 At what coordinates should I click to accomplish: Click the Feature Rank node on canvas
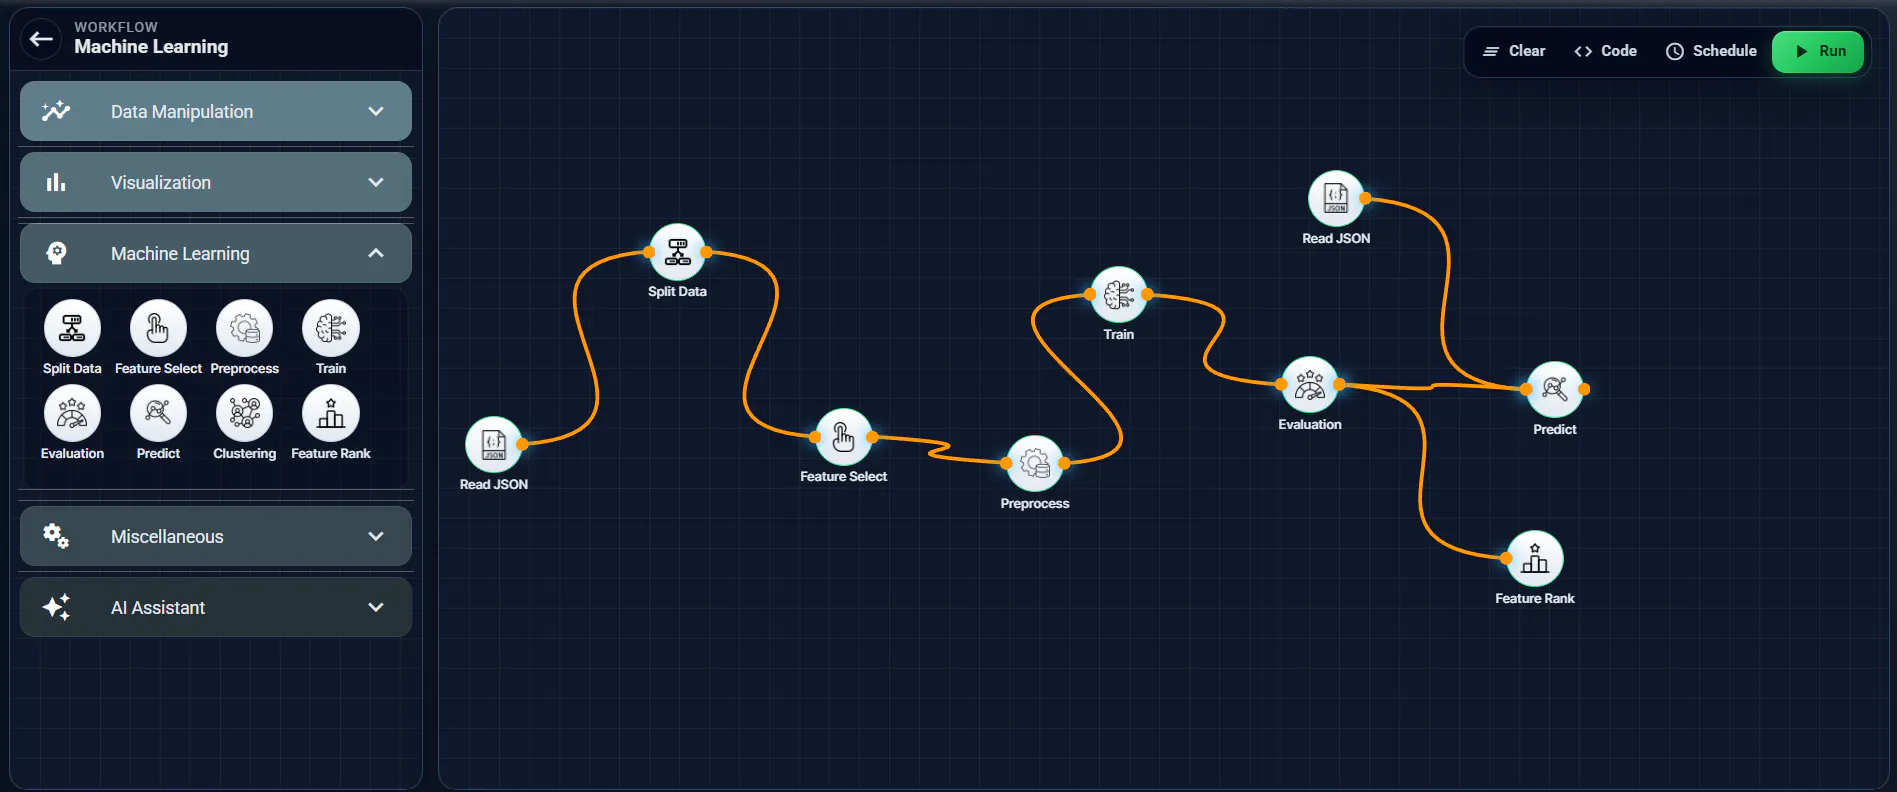1535,558
